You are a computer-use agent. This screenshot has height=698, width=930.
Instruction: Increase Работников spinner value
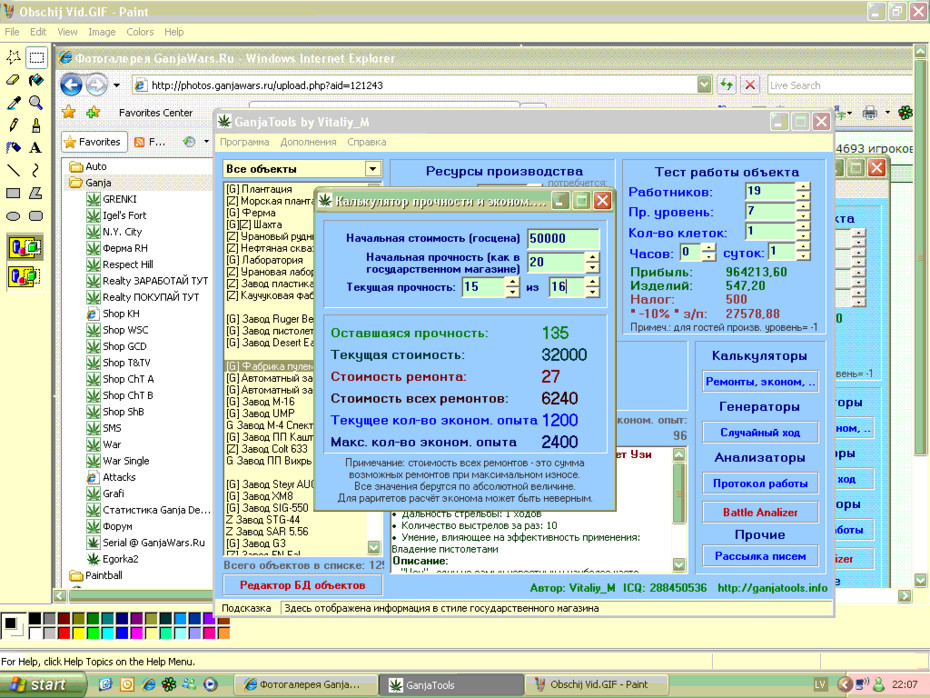pyautogui.click(x=803, y=187)
